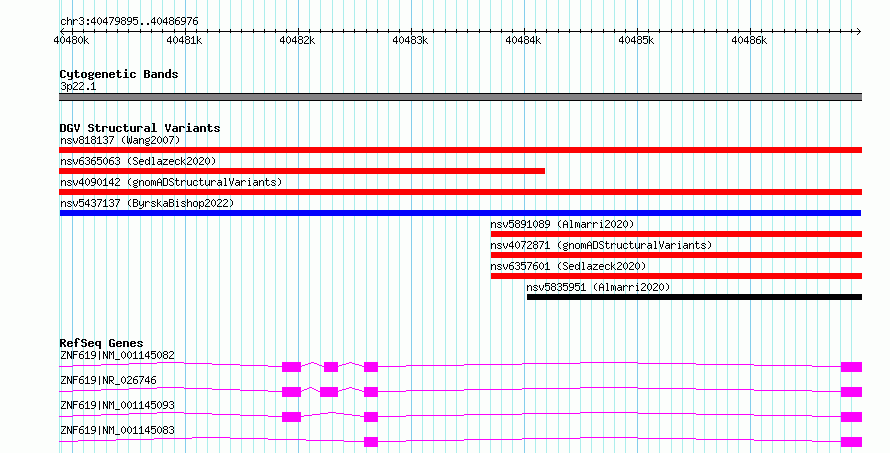Click the 40483k ruler tick label
This screenshot has height=453, width=890.
(410, 41)
